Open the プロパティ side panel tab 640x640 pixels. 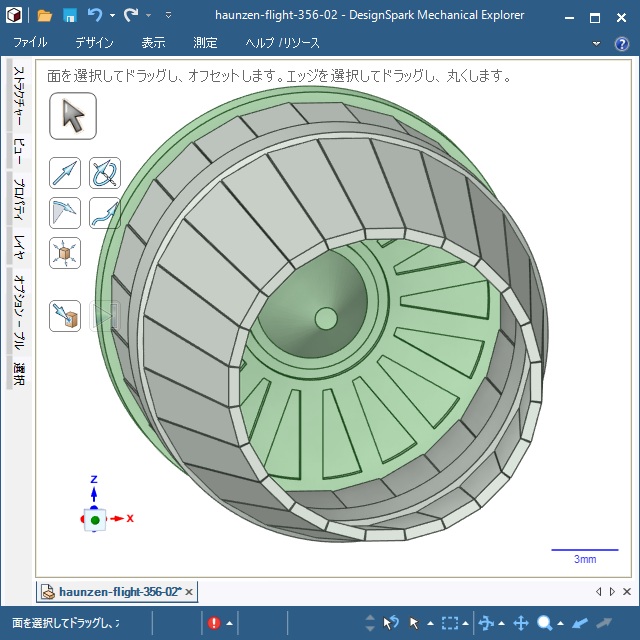(19, 199)
